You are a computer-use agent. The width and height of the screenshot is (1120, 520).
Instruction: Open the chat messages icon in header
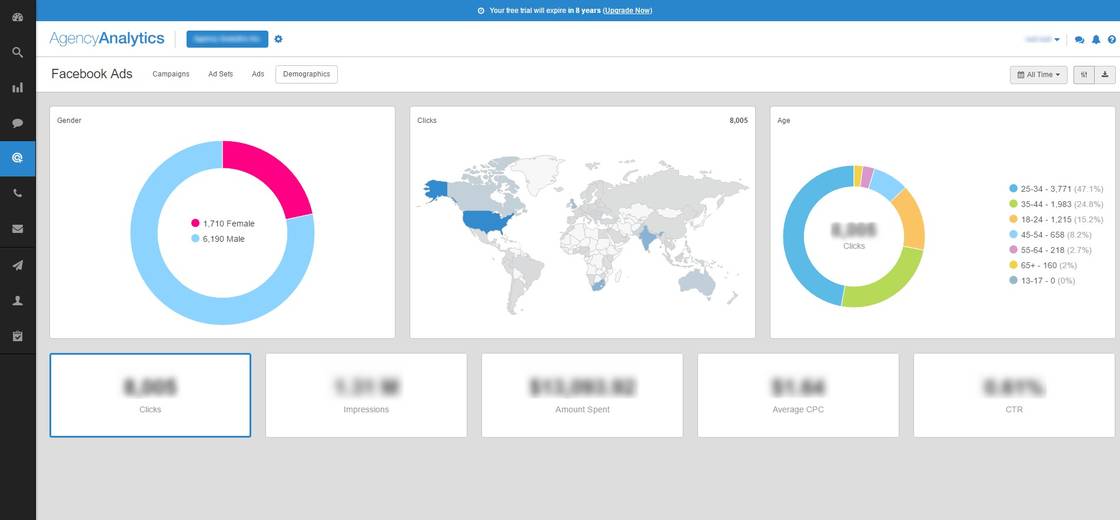point(1080,40)
